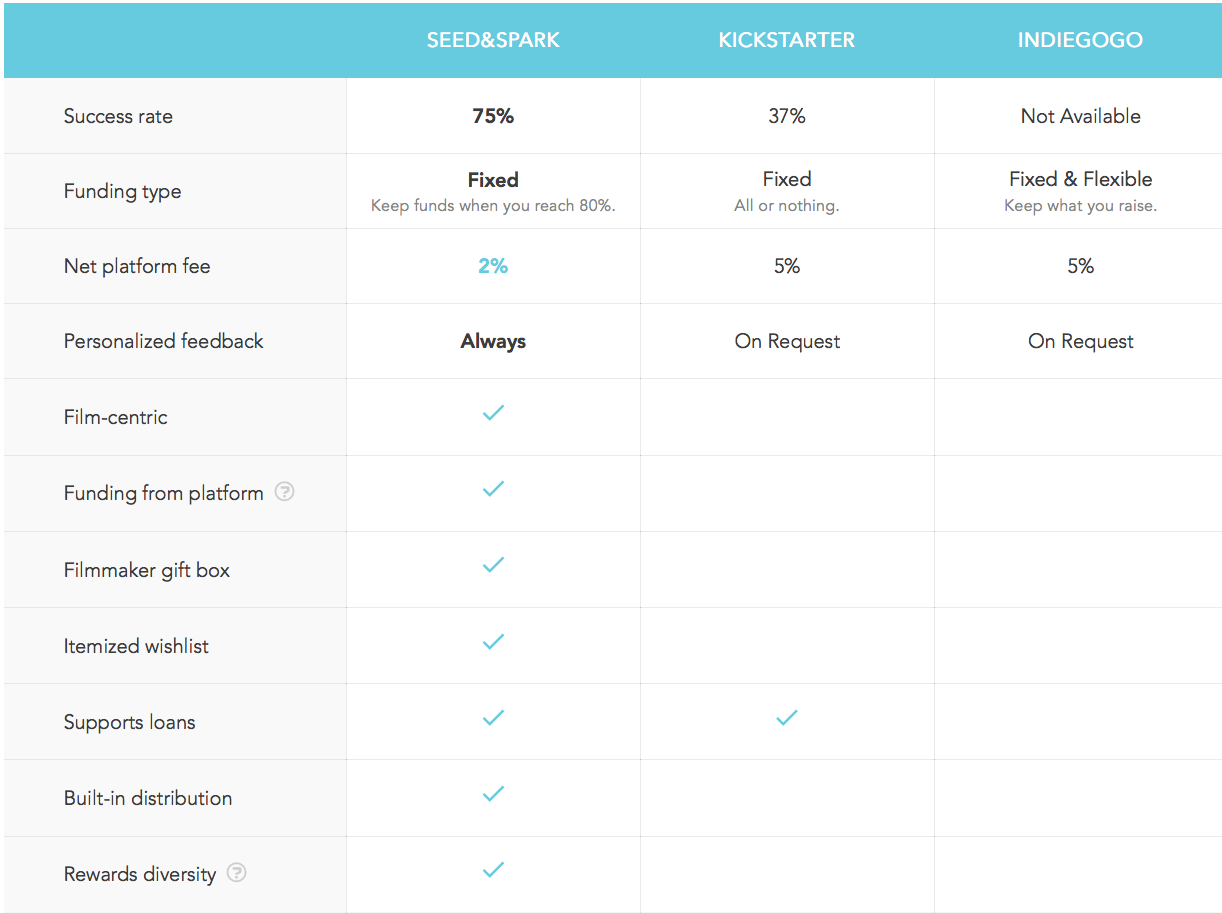Viewport: 1222px width, 913px height.
Task: Click the Success rate row label
Action: pos(118,116)
